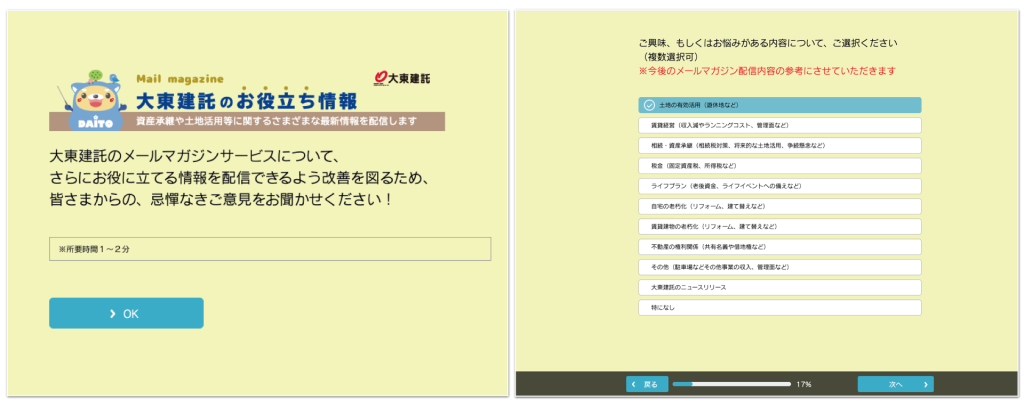Select the 賃貸経営 option
The width and height of the screenshot is (1024, 407).
click(779, 125)
